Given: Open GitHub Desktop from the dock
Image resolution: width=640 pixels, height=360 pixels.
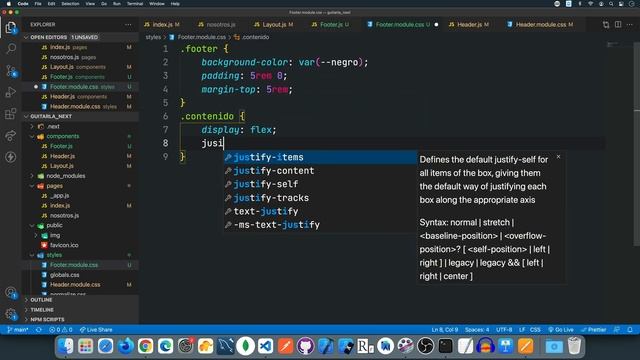Looking at the screenshot, I should 306,346.
